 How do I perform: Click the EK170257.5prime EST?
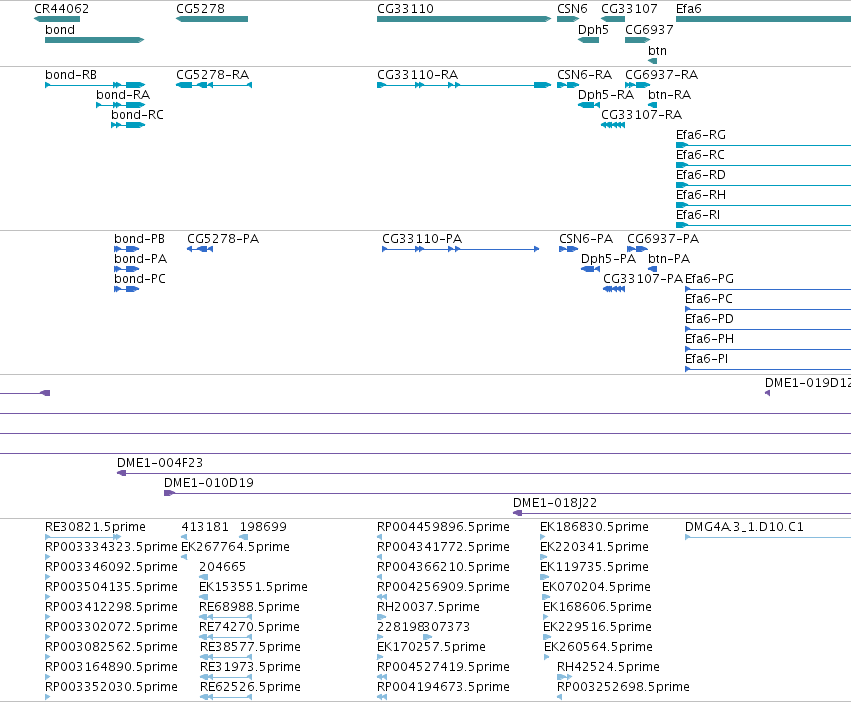(x=380, y=657)
